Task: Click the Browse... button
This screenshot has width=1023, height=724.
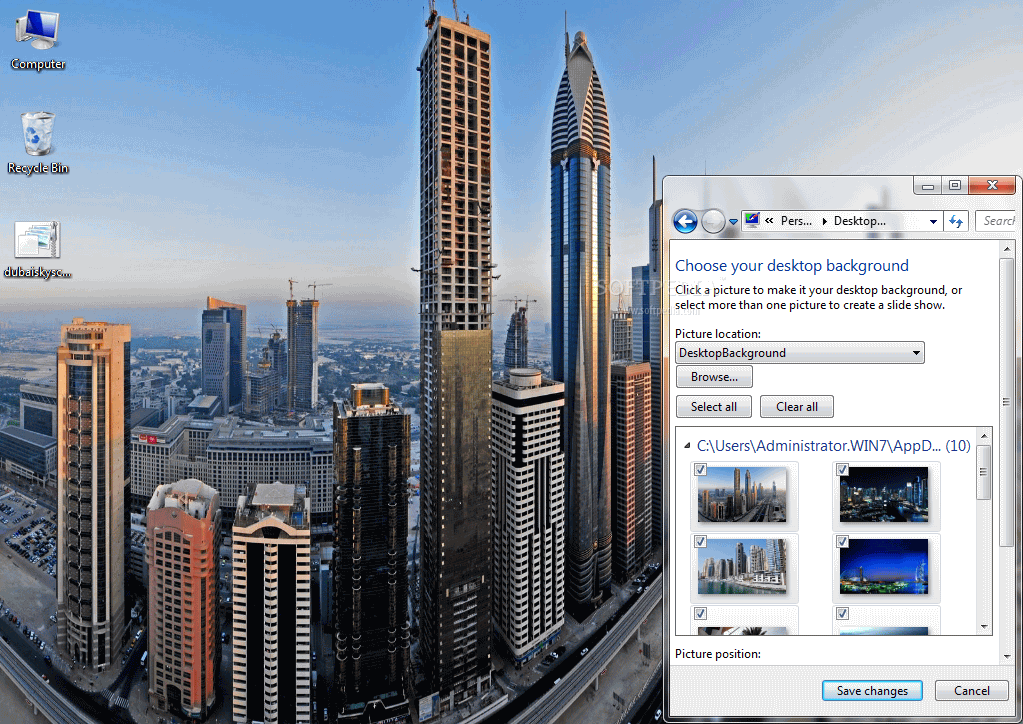Action: click(714, 377)
